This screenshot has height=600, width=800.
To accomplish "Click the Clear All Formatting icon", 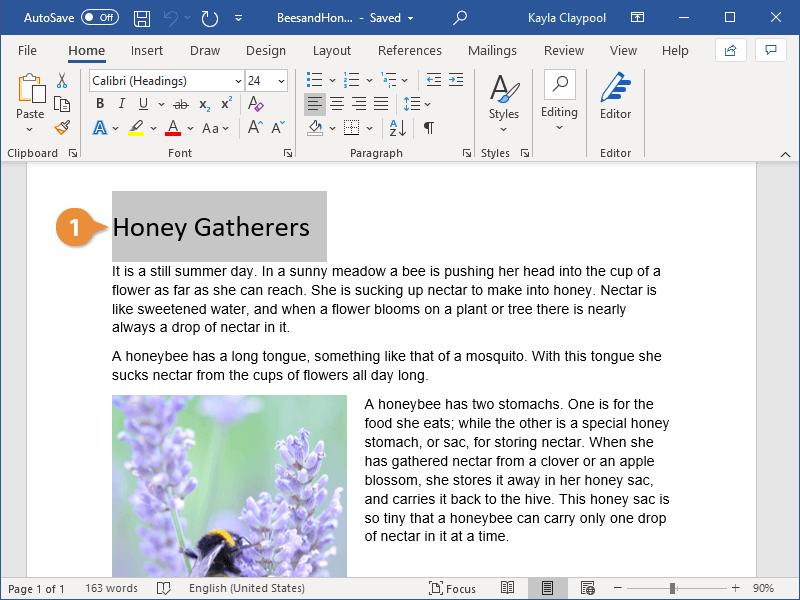I will [255, 104].
